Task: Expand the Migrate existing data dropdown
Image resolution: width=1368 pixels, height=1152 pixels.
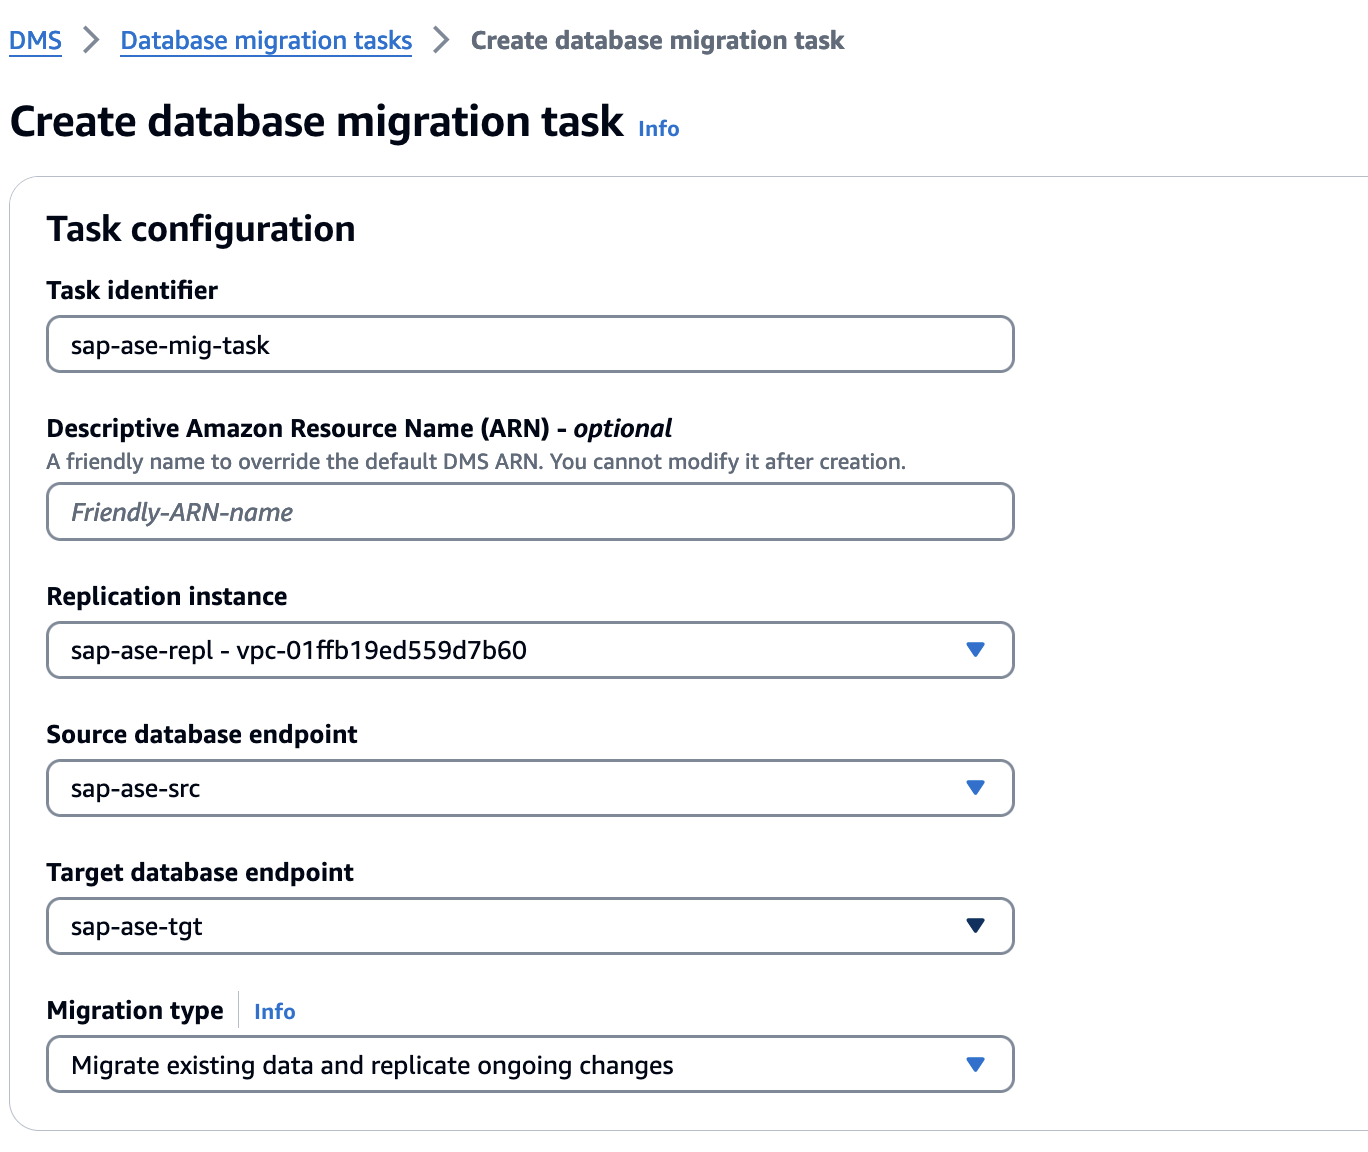Action: click(x=500, y=1064)
